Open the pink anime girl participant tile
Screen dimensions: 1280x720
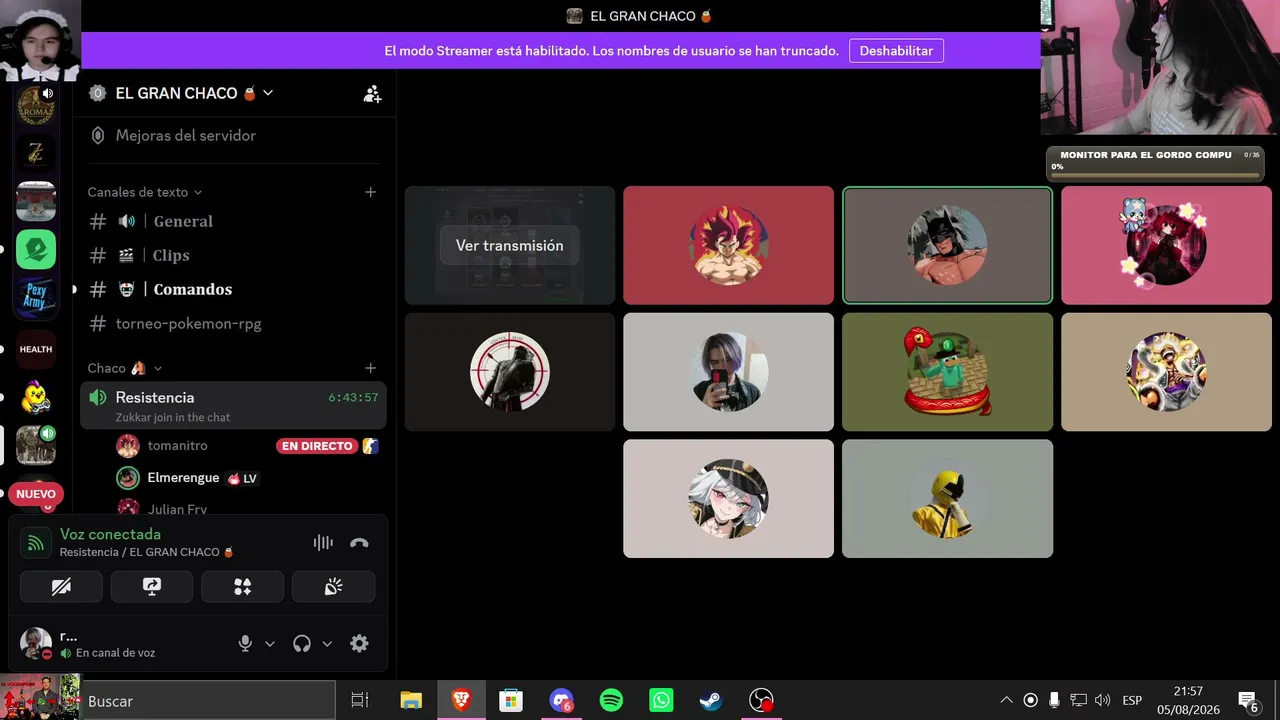(1166, 245)
